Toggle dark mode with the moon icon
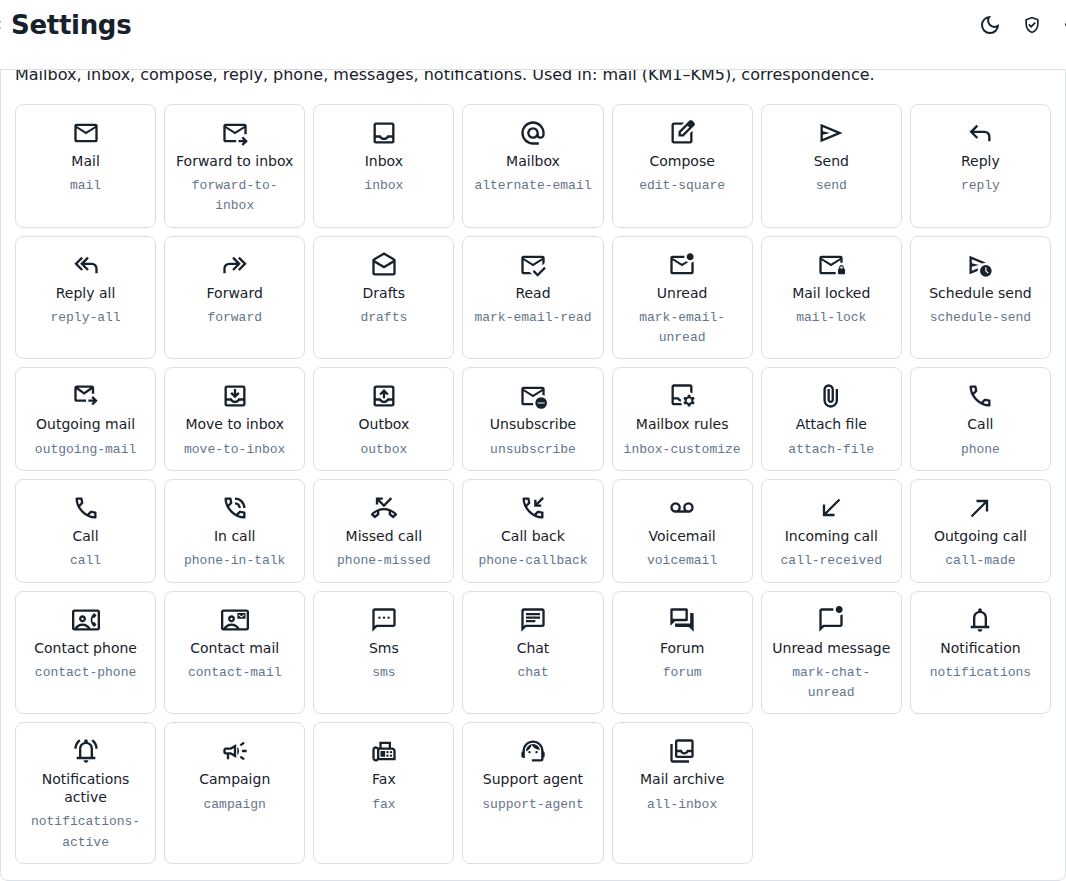The image size is (1066, 881). 990,26
